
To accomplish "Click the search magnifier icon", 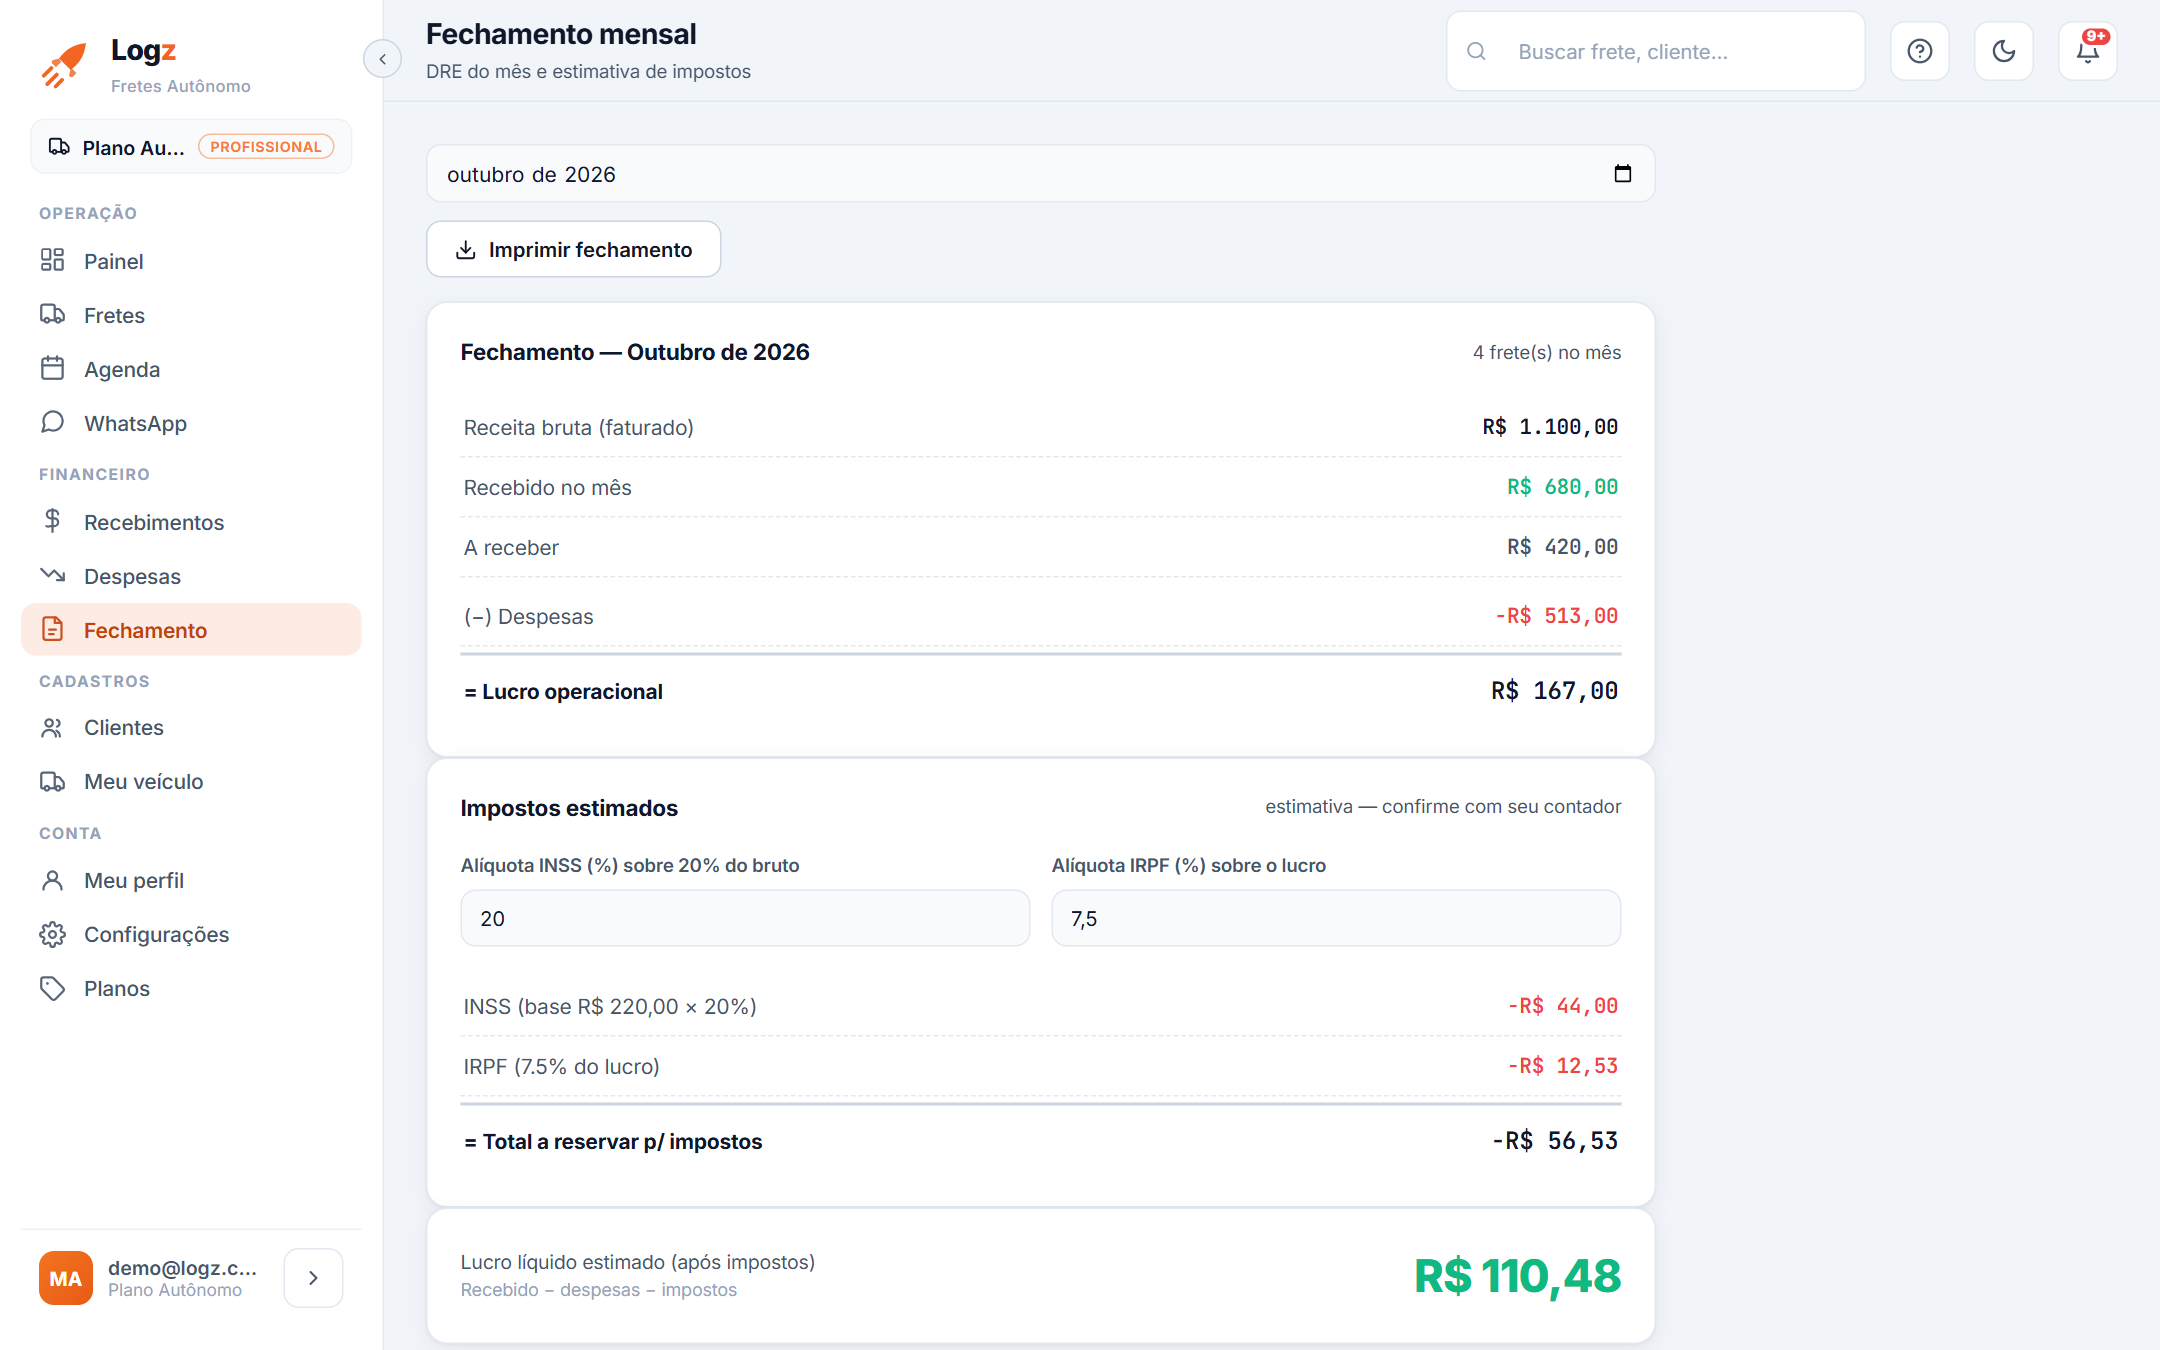I will pos(1476,51).
